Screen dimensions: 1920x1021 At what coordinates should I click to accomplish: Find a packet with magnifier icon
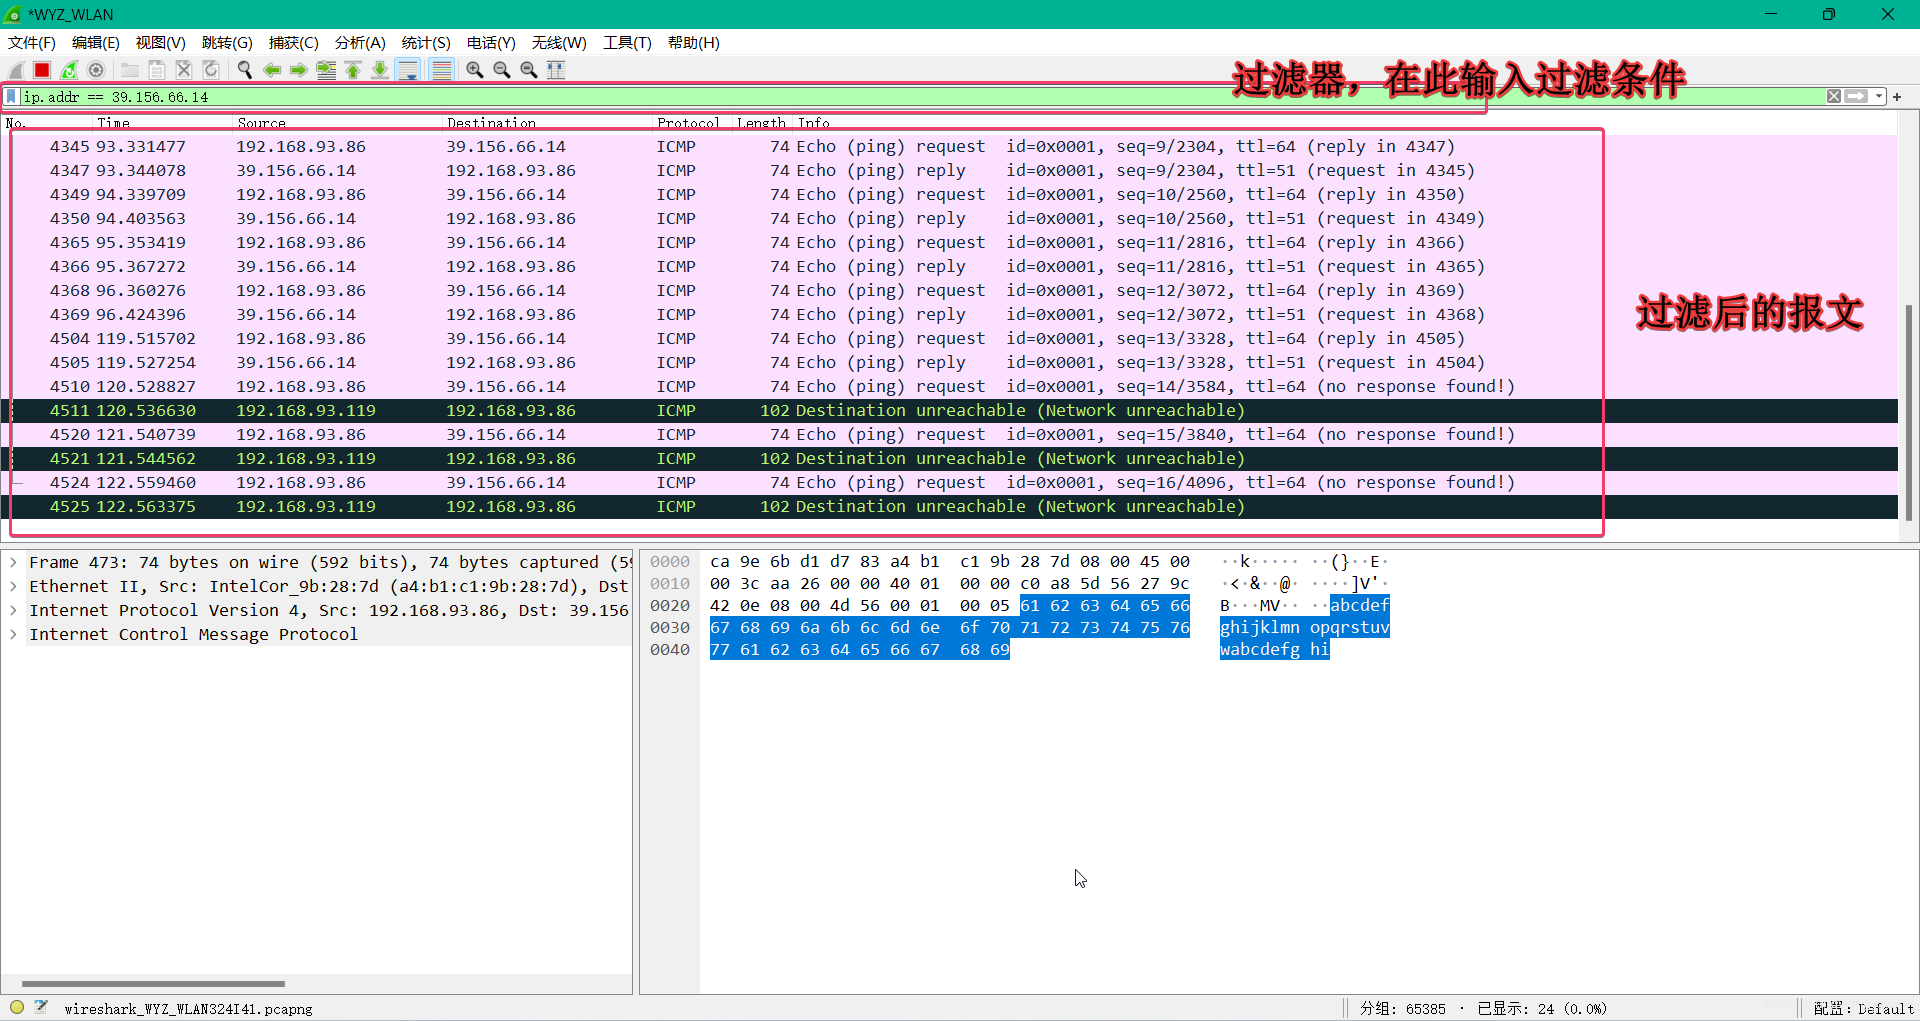(x=245, y=70)
